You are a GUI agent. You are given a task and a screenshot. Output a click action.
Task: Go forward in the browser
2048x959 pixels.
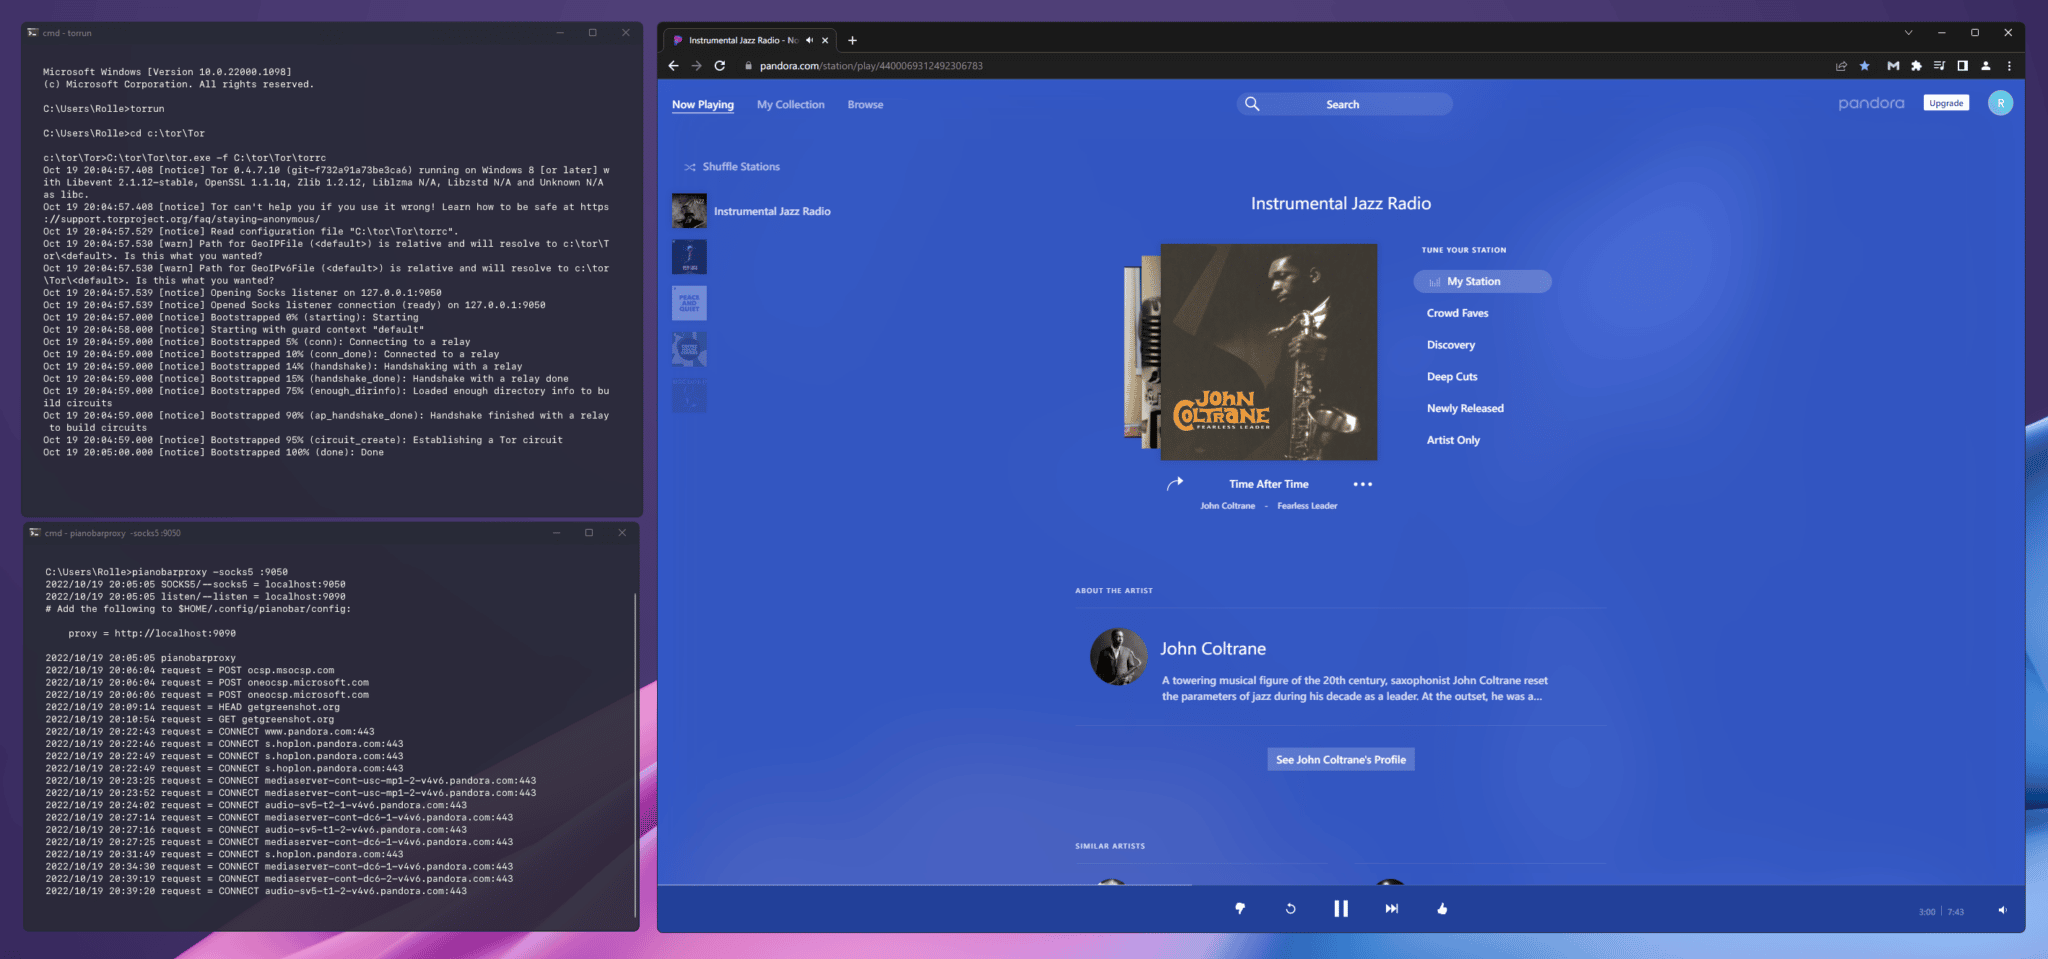pos(696,66)
